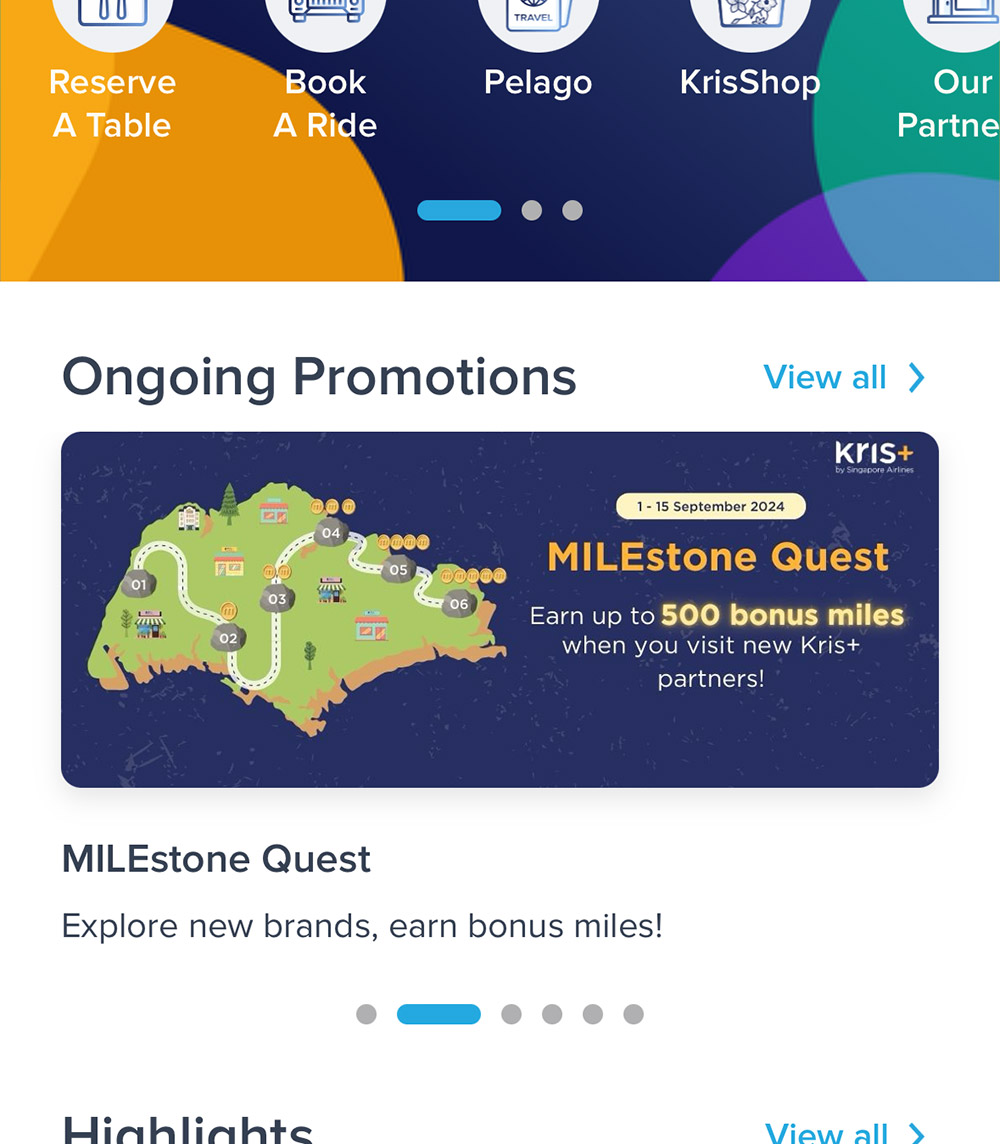Select second page dot in shortcuts carousel
Screen dimensions: 1000x1144
[x=532, y=210]
